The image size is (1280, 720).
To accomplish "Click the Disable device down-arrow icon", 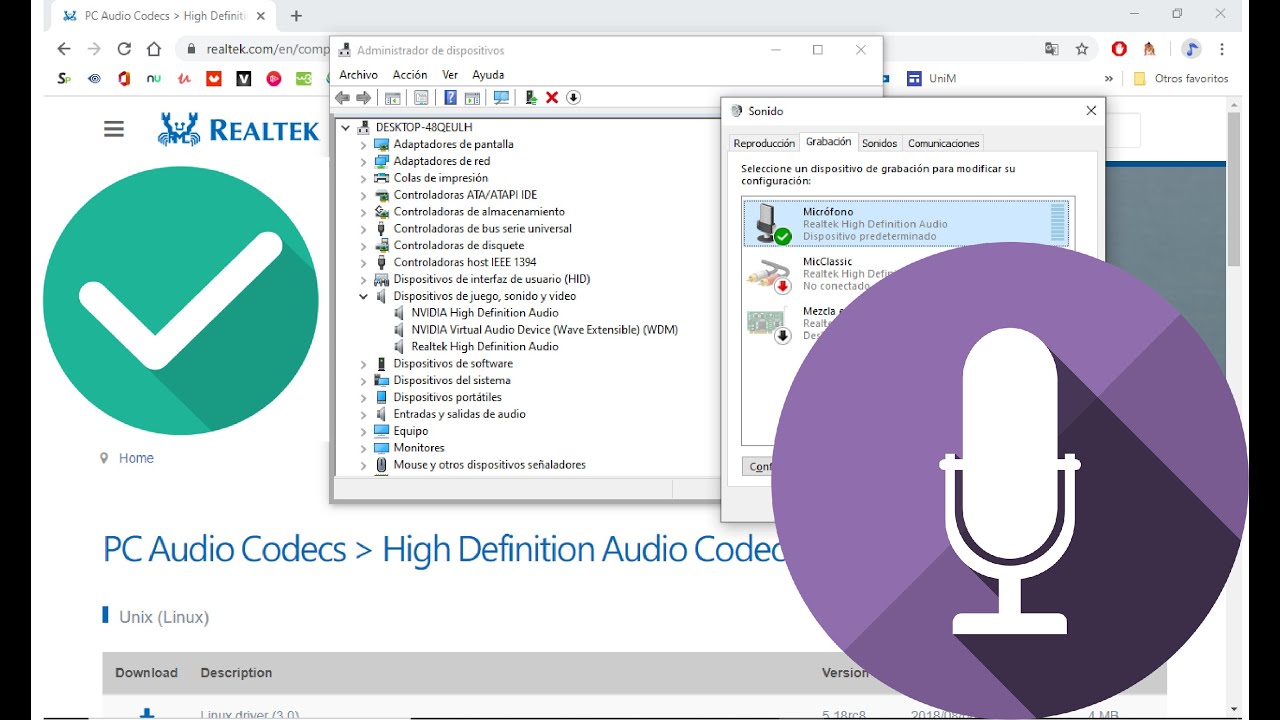I will (573, 97).
